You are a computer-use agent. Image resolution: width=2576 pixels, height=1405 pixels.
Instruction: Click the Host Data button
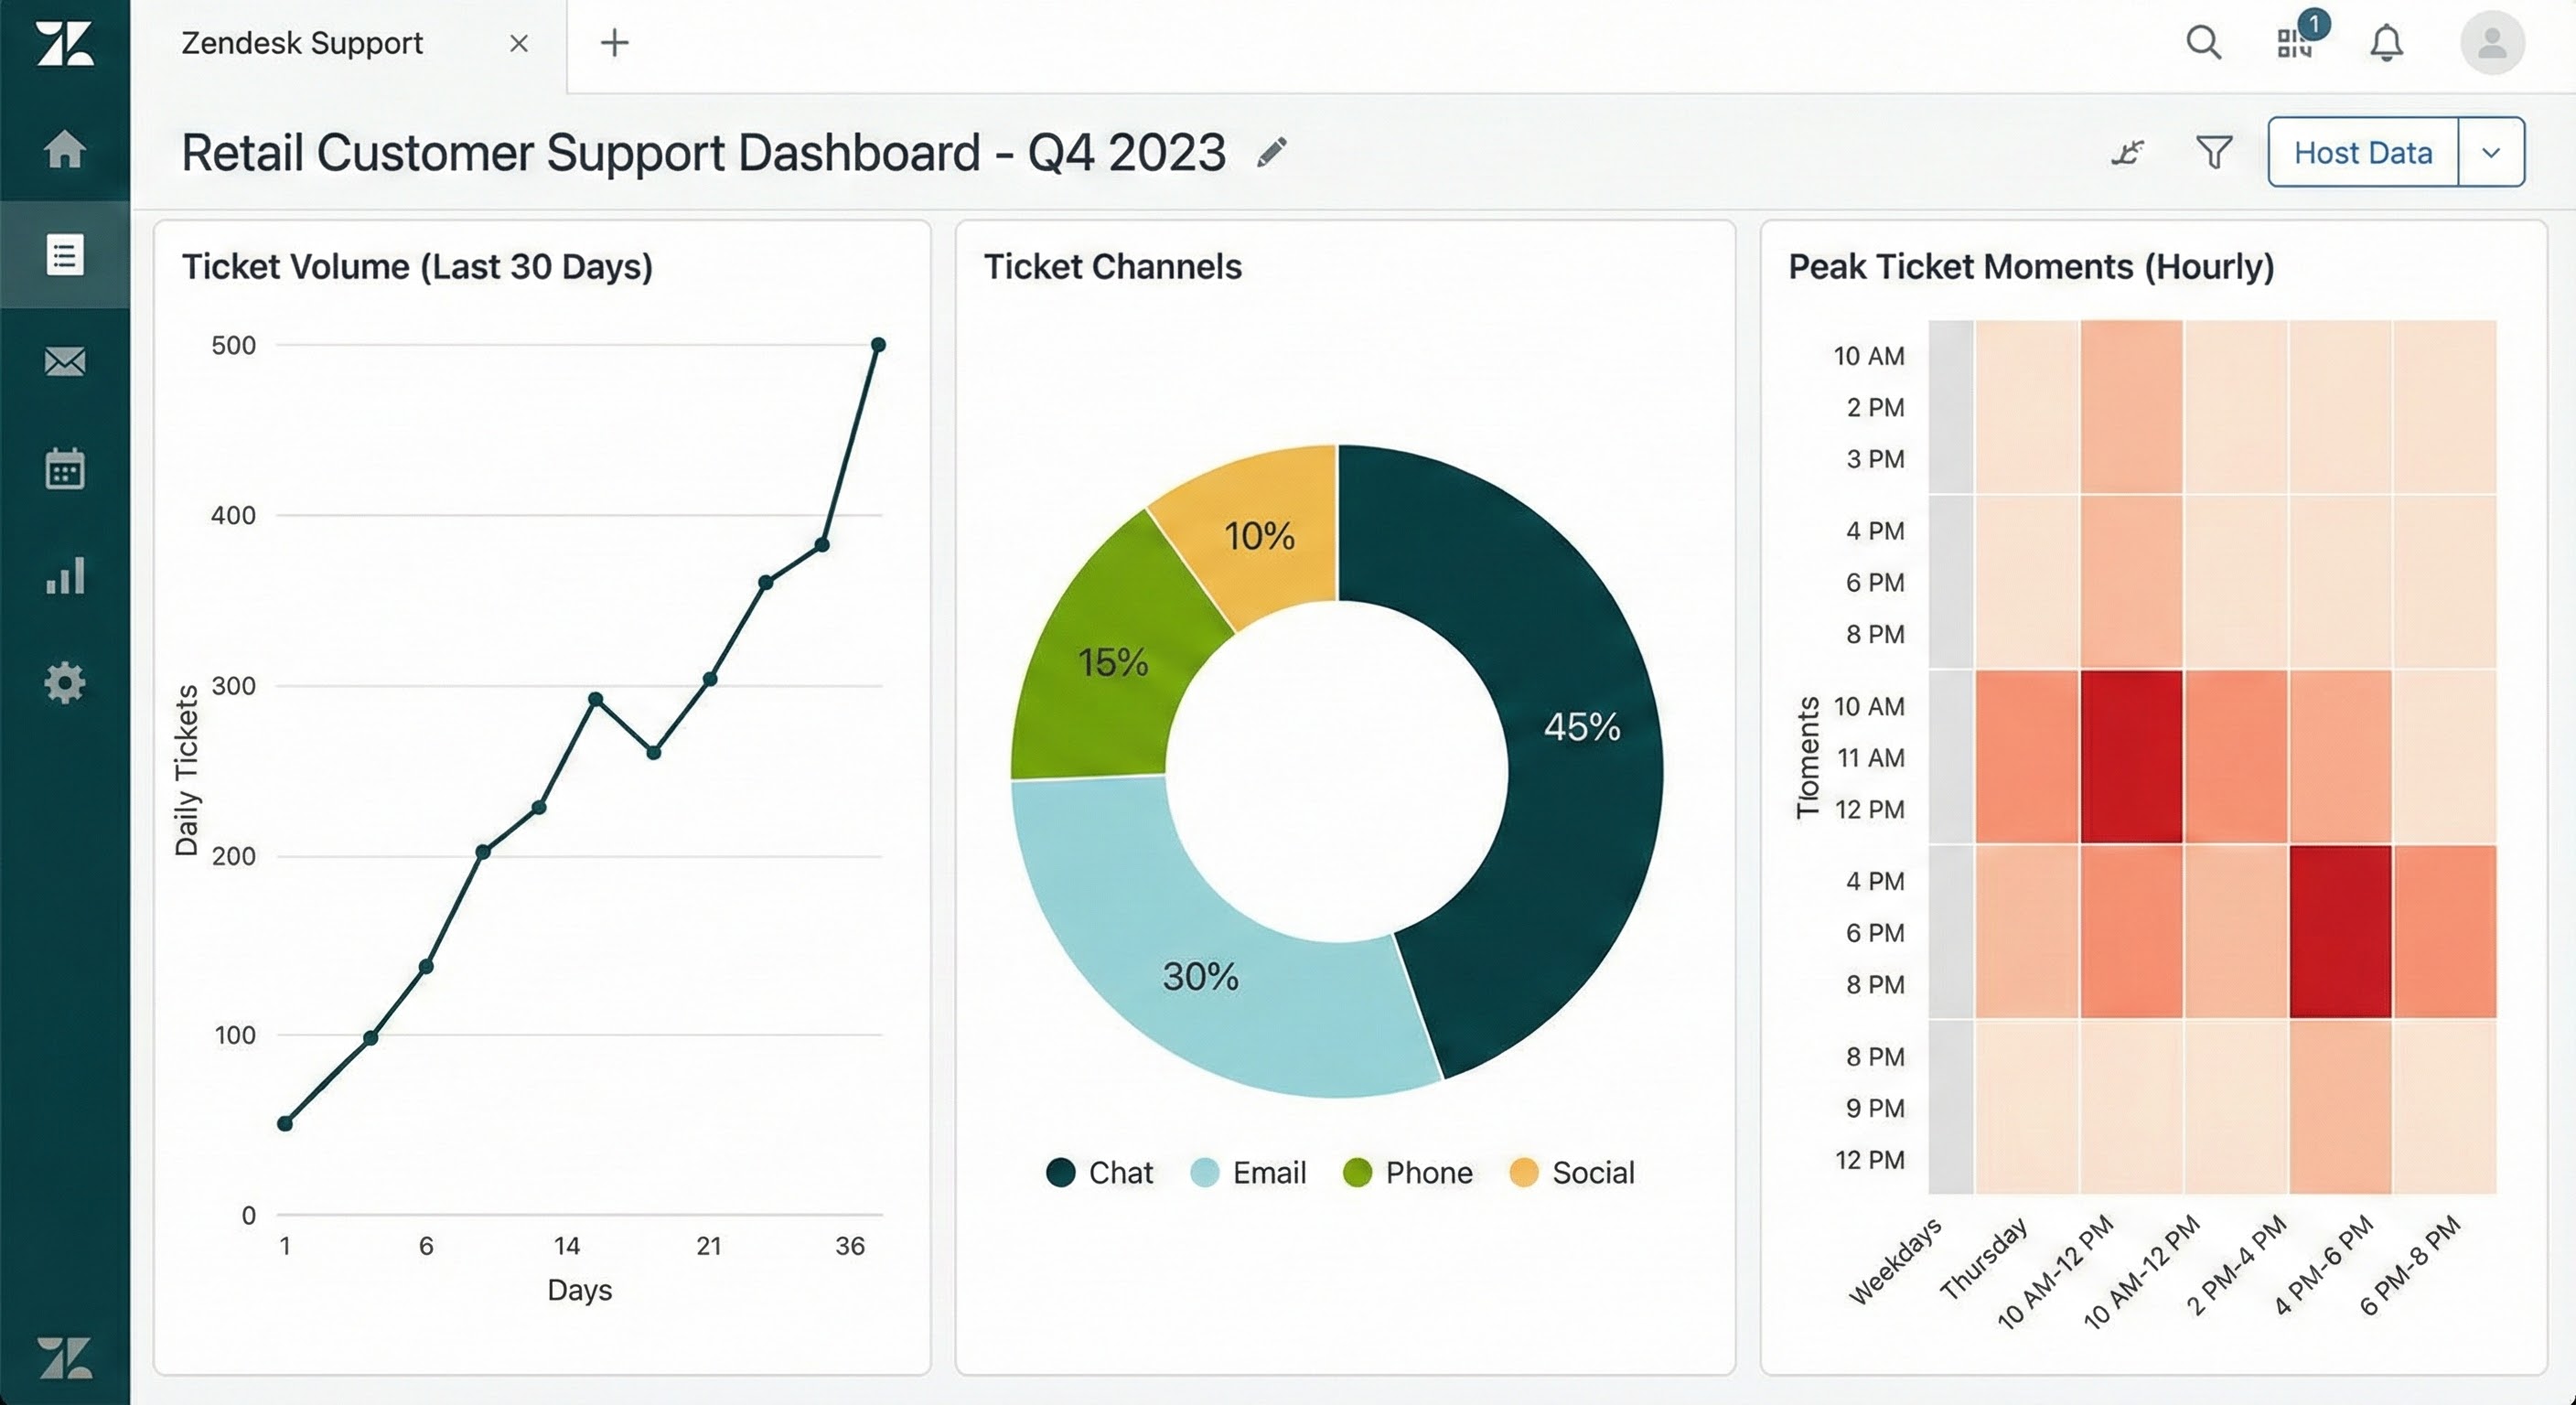point(2362,153)
